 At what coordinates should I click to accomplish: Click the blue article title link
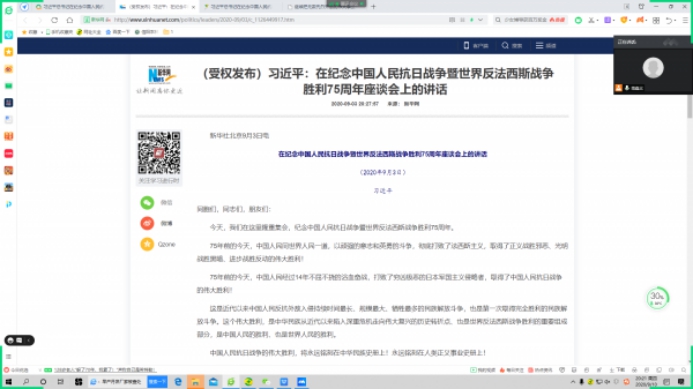(x=382, y=154)
